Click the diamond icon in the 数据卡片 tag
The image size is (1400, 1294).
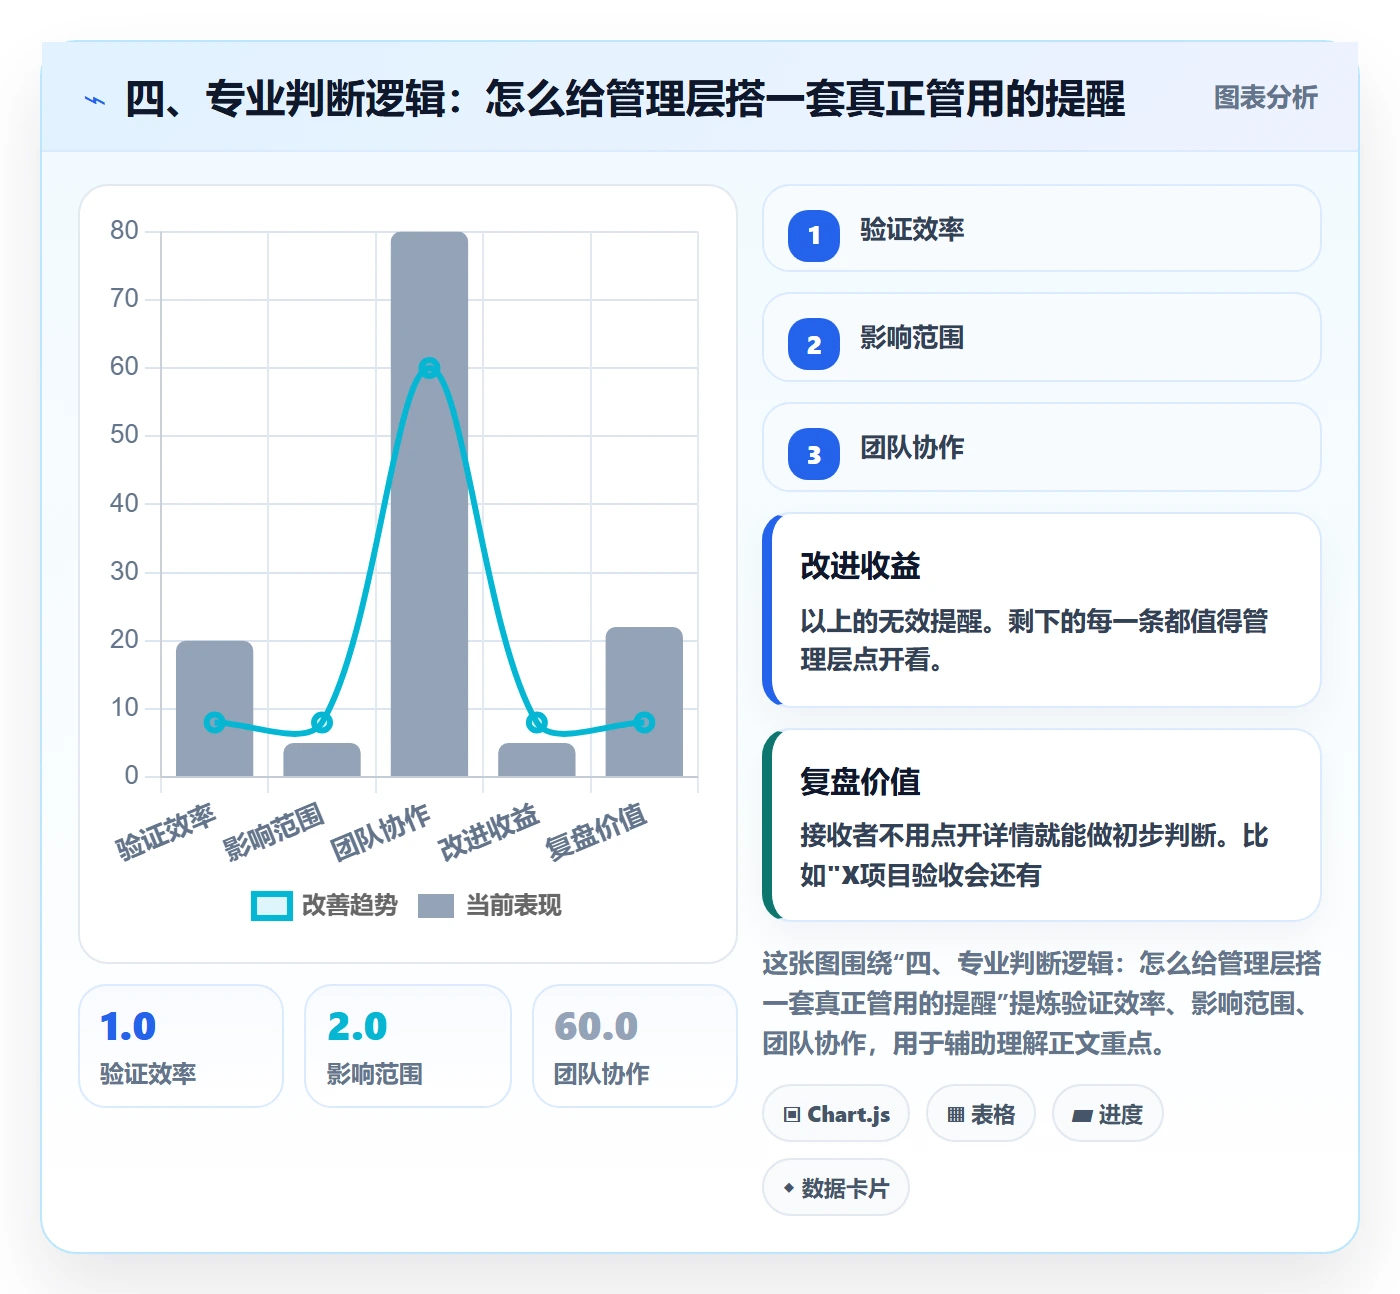pos(788,1188)
